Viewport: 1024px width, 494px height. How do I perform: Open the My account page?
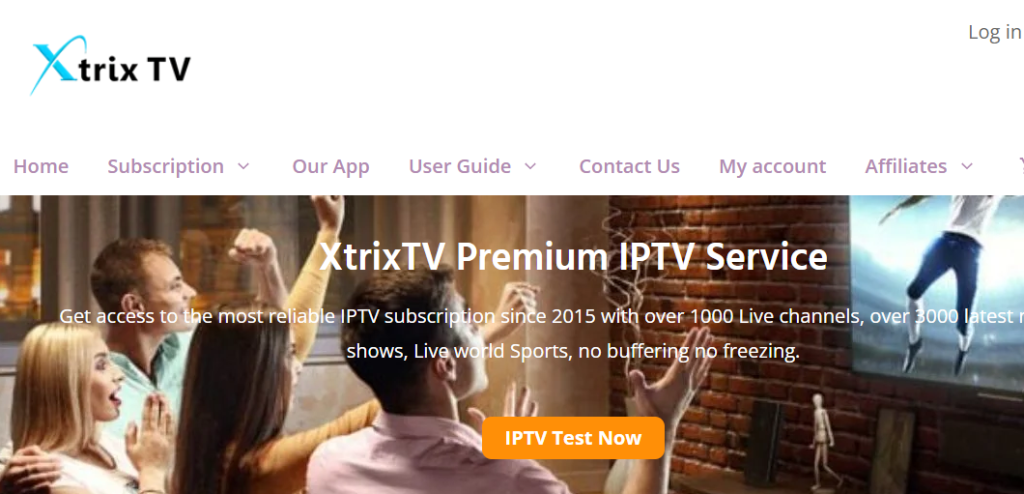[772, 167]
